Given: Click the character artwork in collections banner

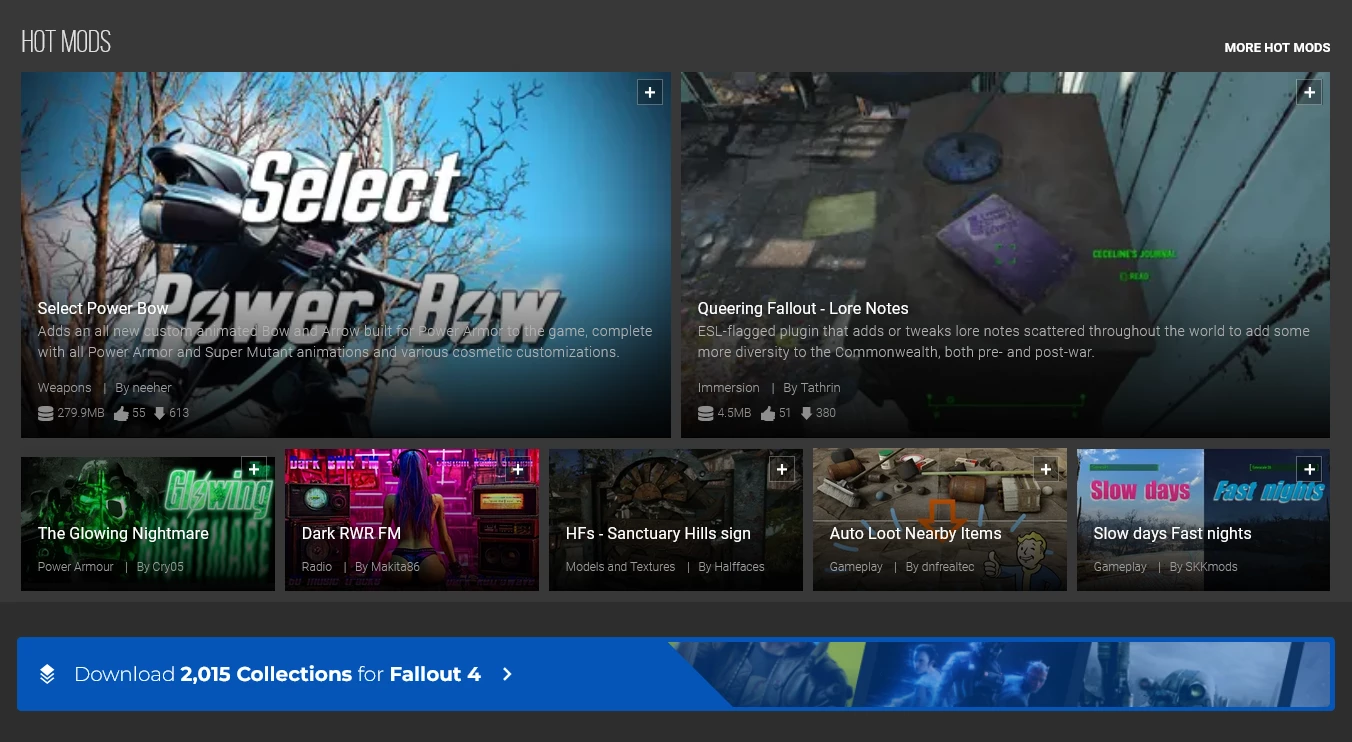Looking at the screenshot, I should point(1000,674).
